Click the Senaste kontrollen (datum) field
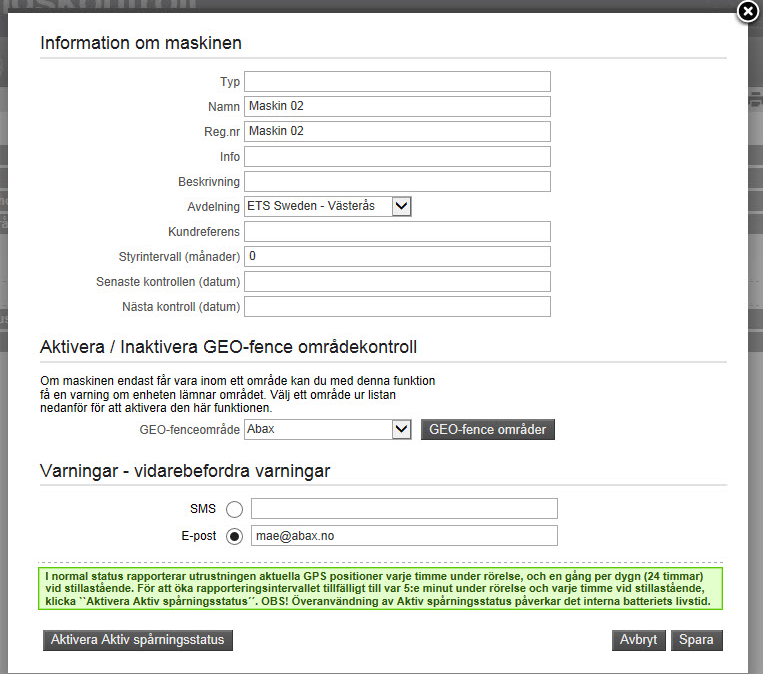The image size is (763, 674). [x=397, y=282]
